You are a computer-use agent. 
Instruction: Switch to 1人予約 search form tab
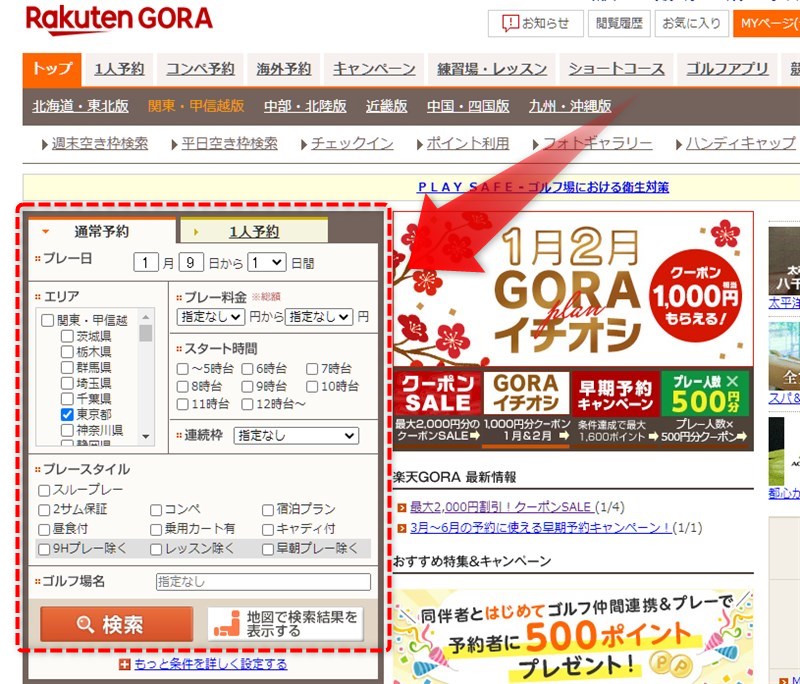point(254,232)
